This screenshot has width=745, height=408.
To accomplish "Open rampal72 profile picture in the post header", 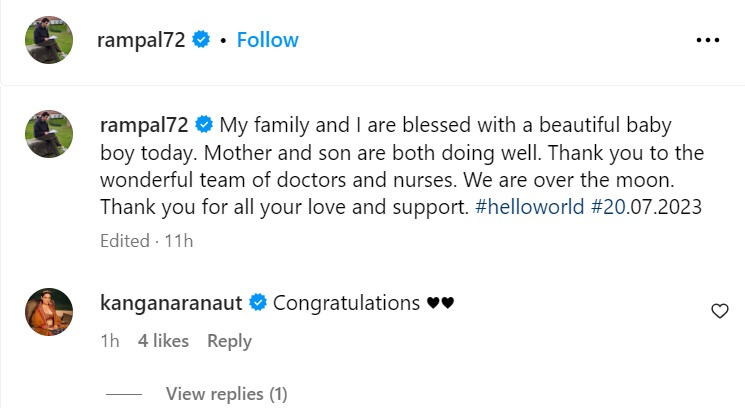I will coord(48,40).
